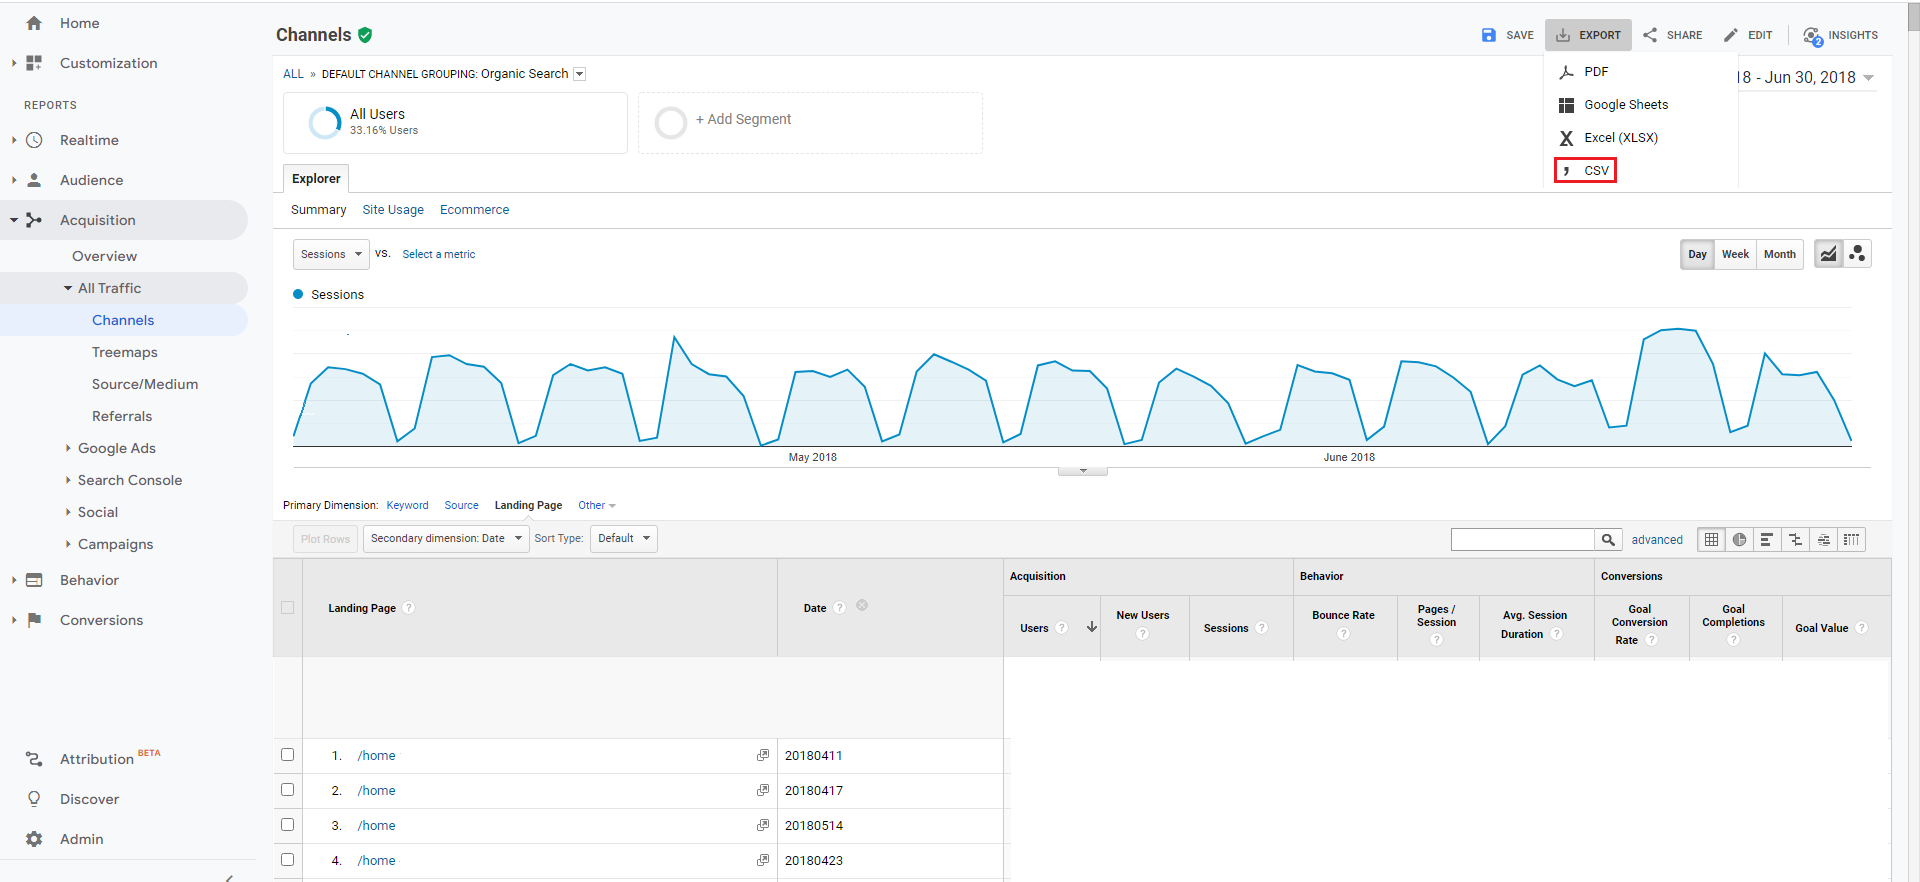Open Admin settings gear
This screenshot has height=882, width=1920.
pos(34,839)
